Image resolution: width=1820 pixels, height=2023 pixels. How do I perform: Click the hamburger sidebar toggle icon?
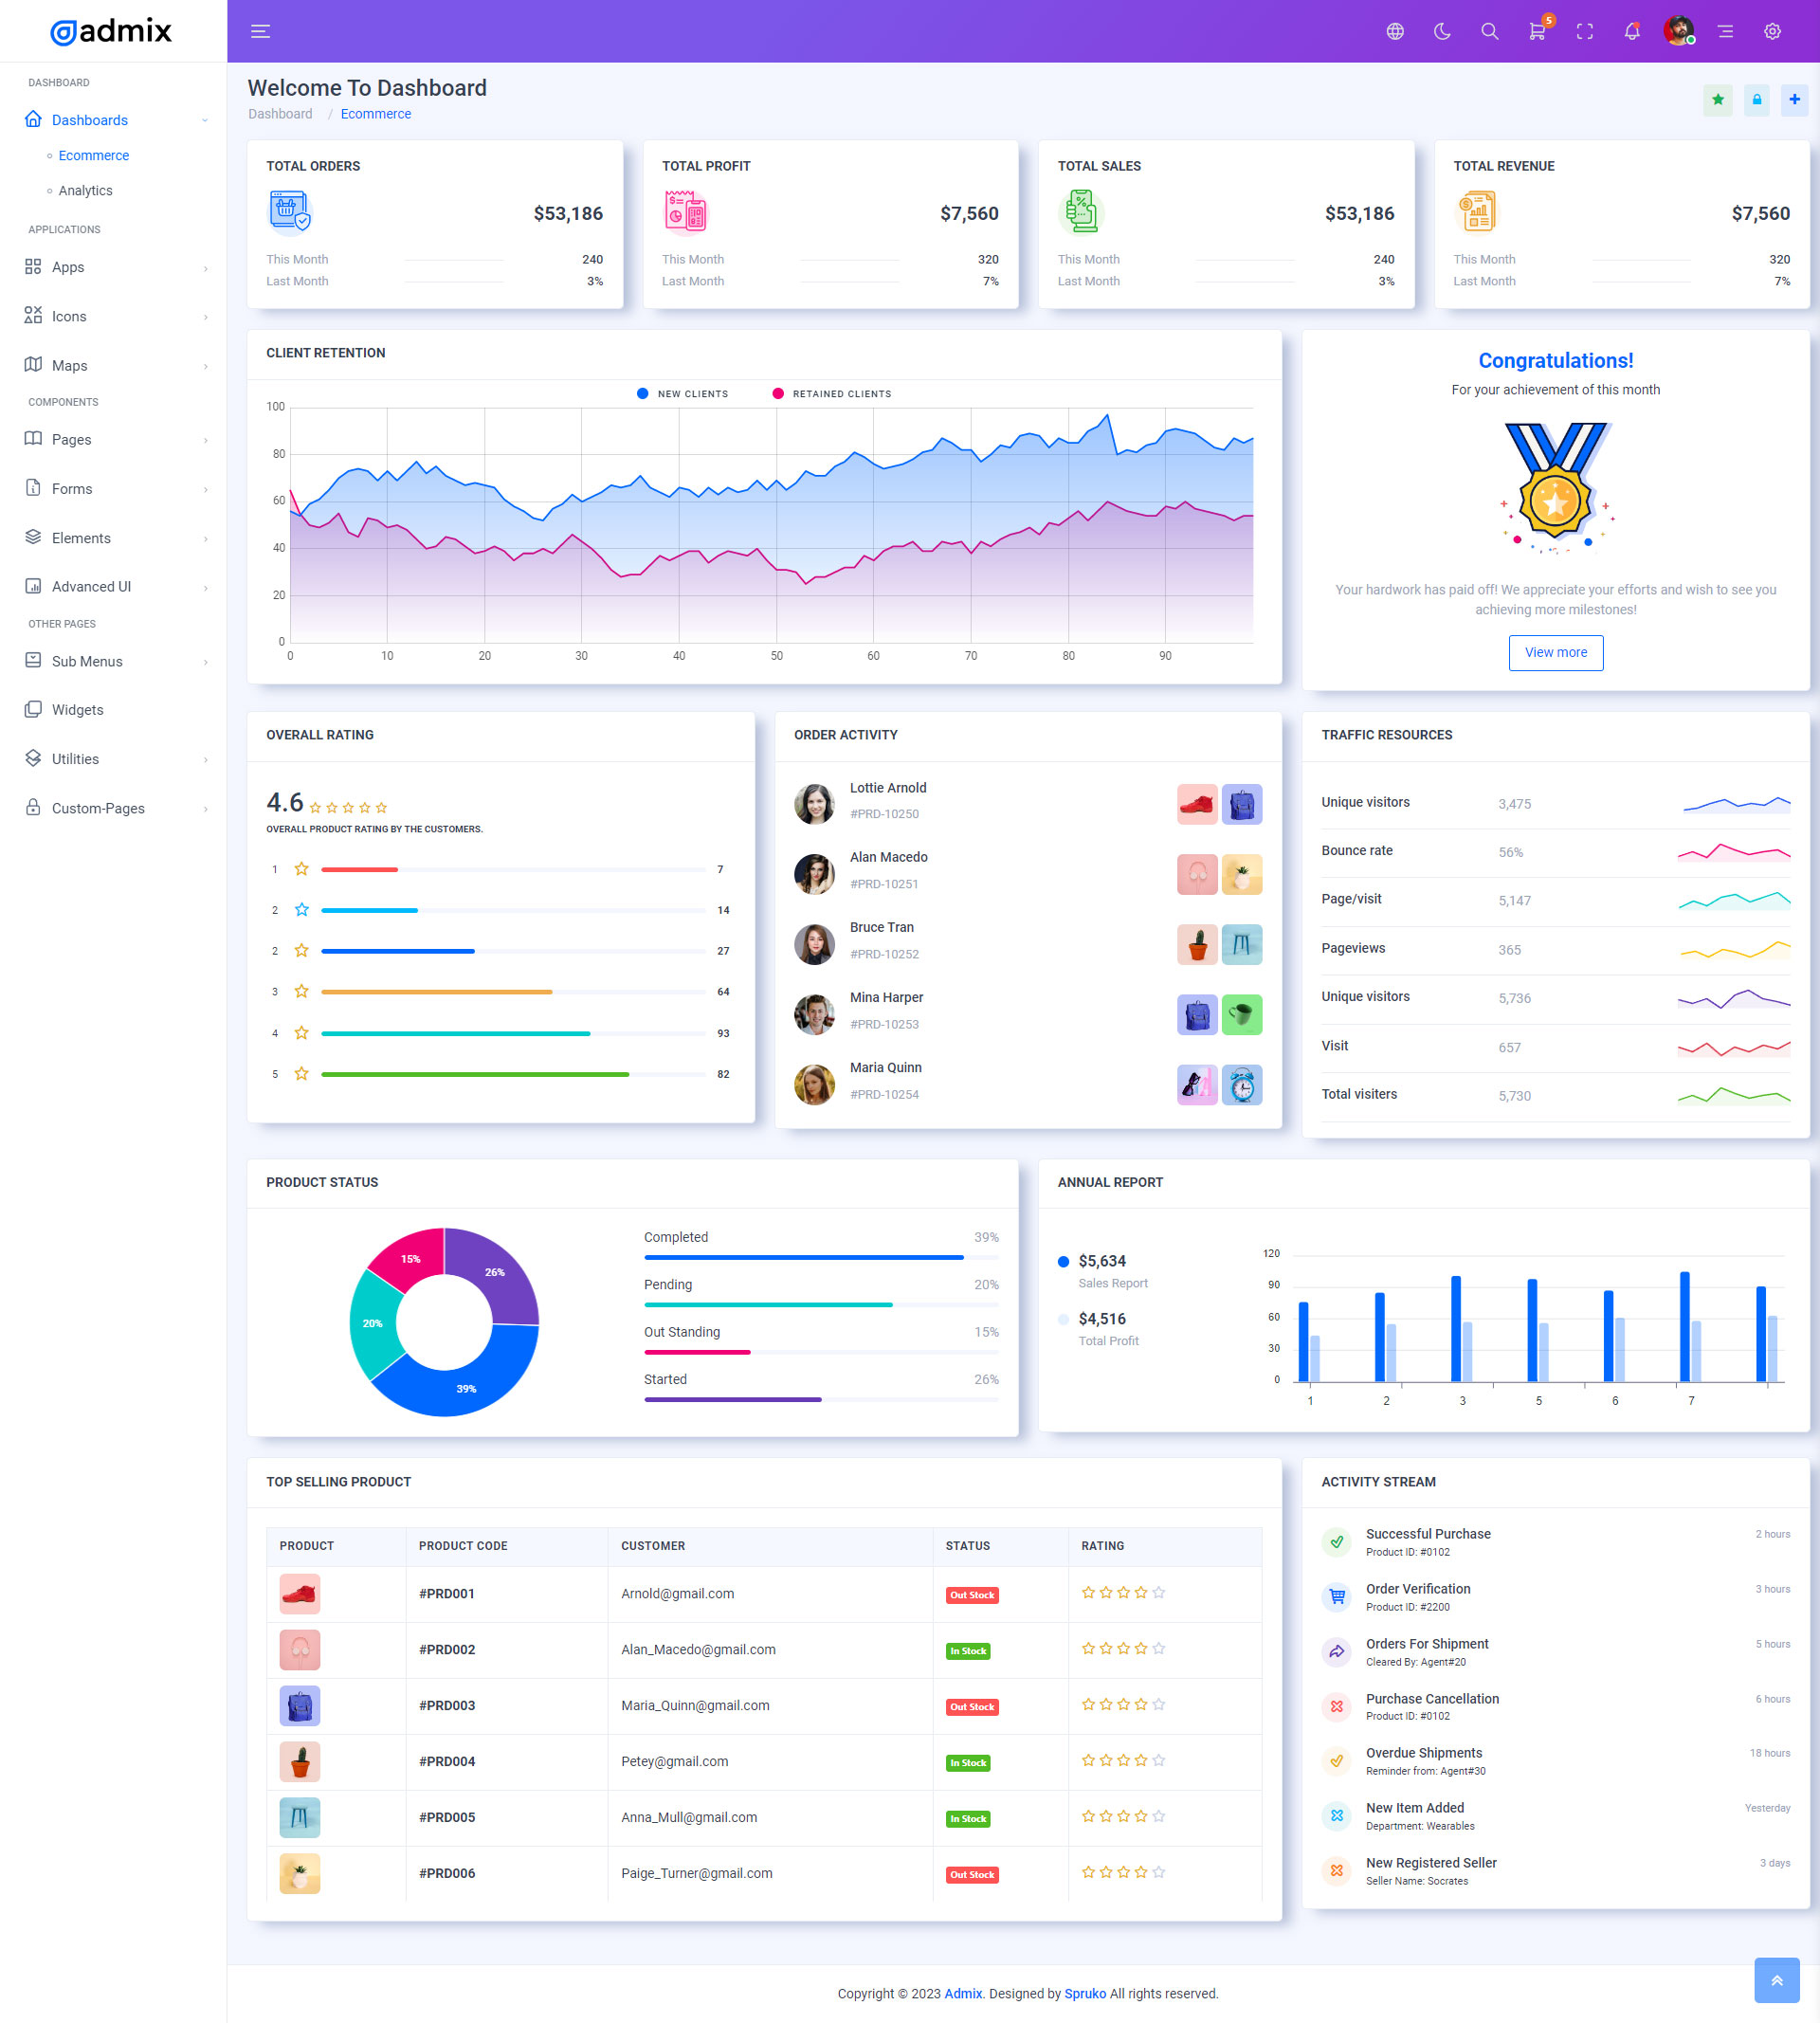260,31
